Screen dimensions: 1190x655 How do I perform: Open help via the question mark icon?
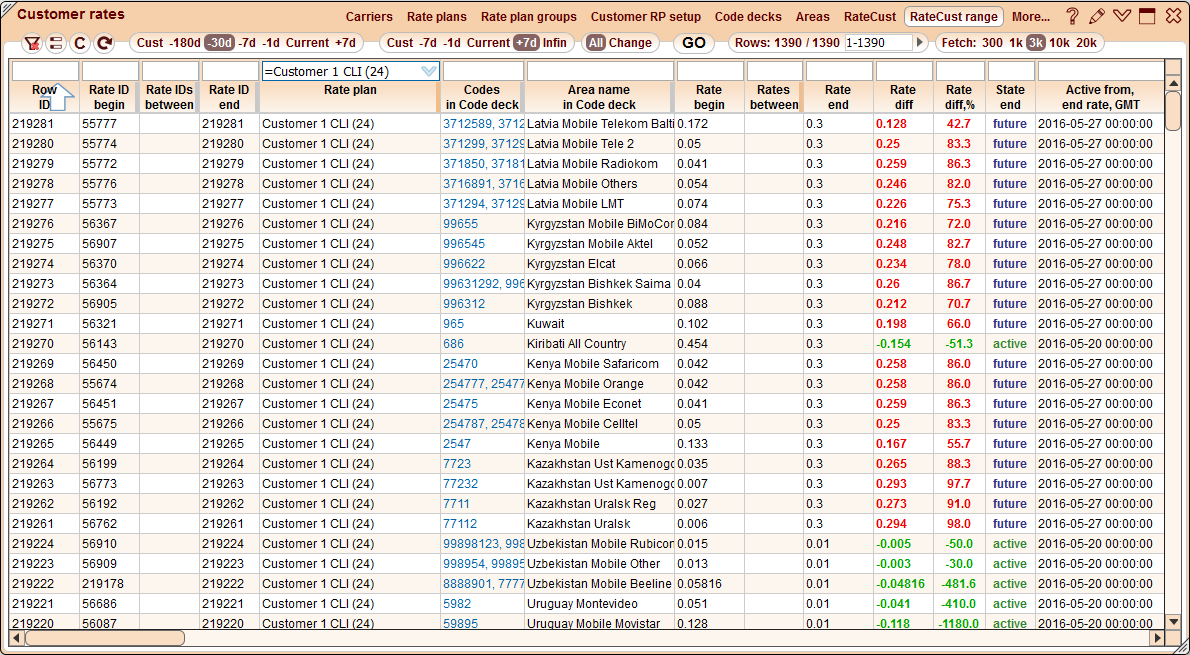(1072, 15)
